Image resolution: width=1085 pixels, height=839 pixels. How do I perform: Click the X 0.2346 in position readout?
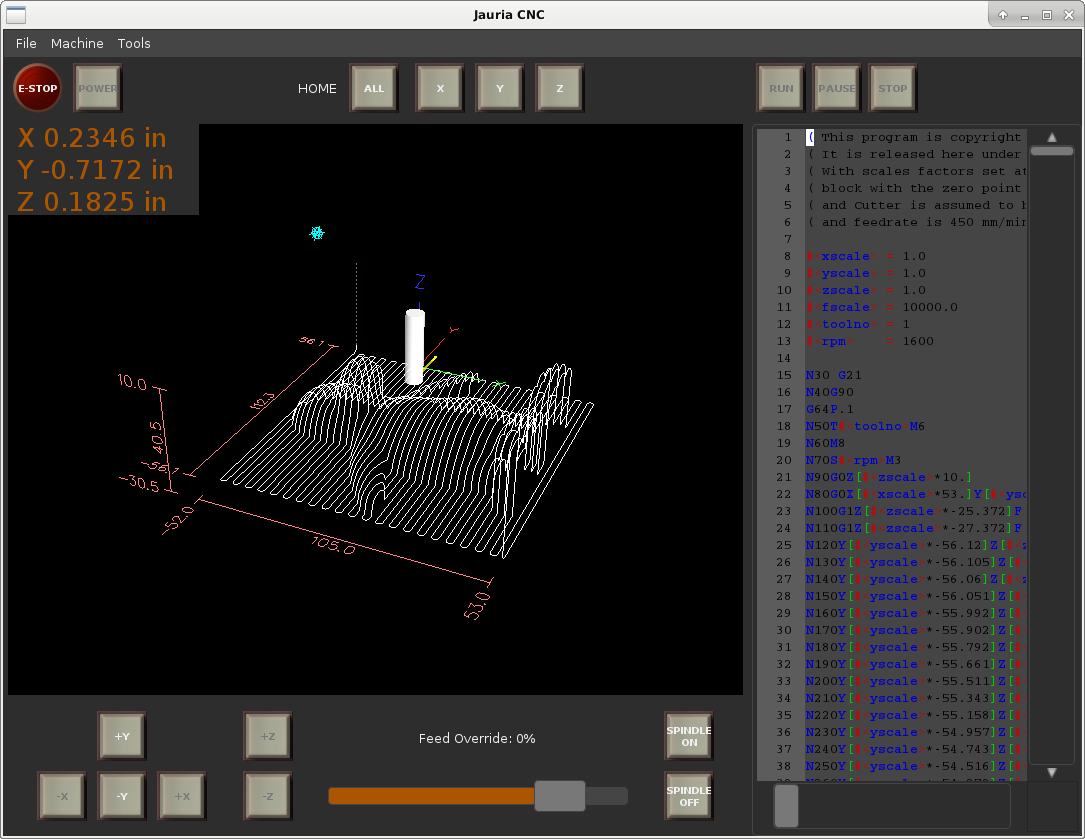click(92, 138)
